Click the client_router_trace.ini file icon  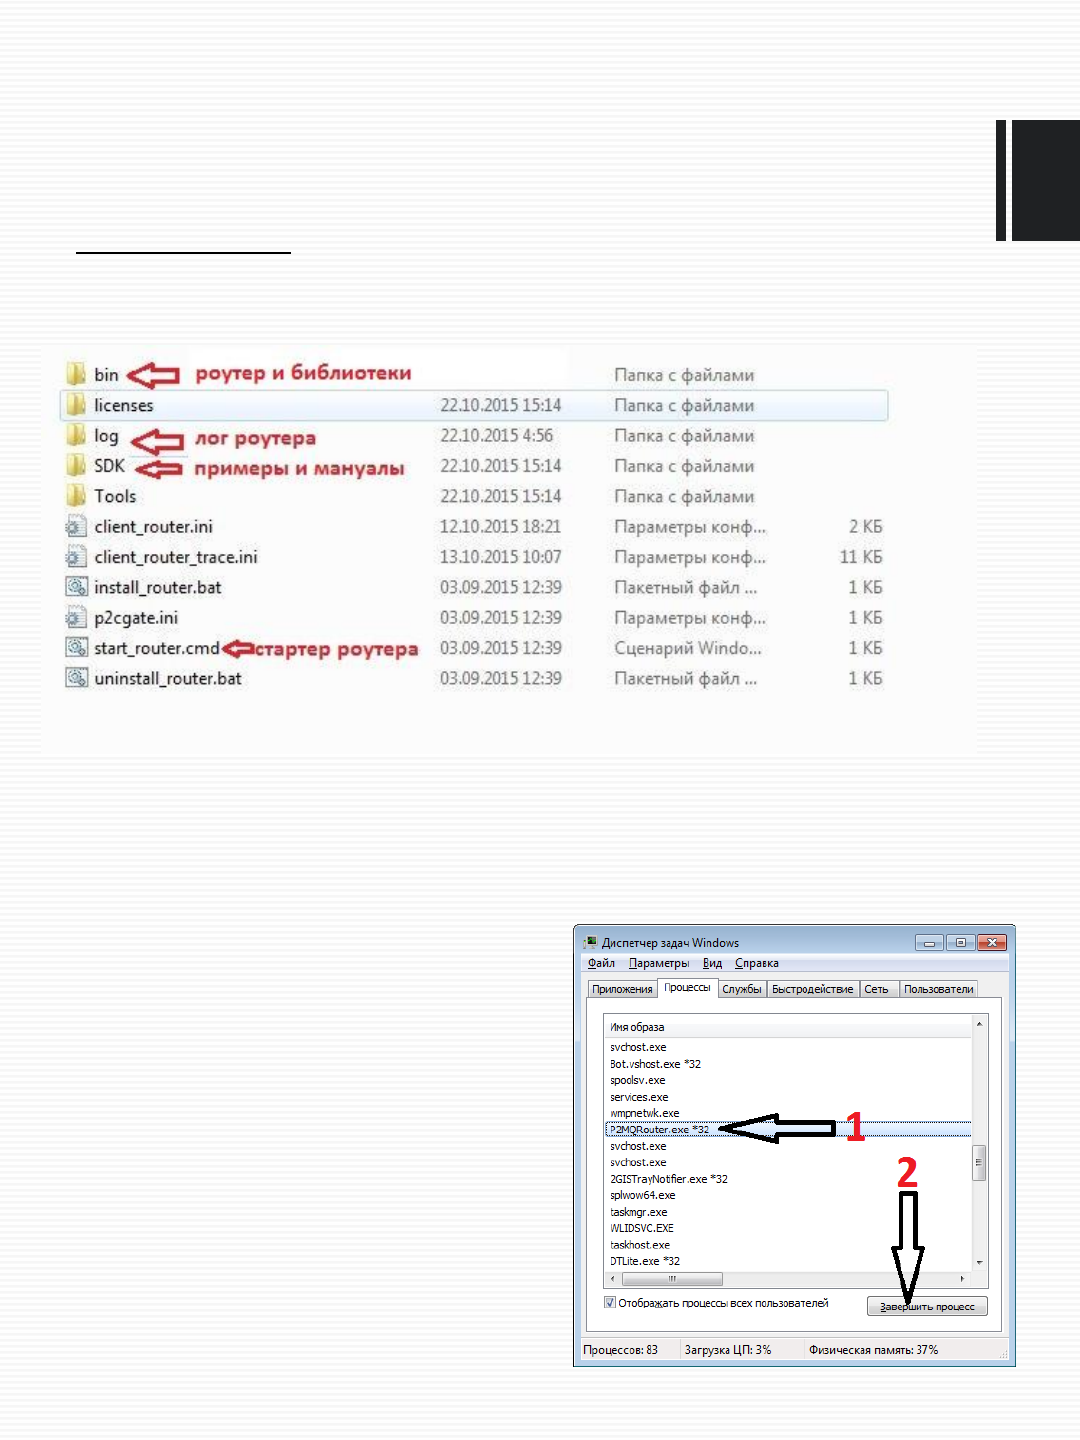[x=76, y=557]
